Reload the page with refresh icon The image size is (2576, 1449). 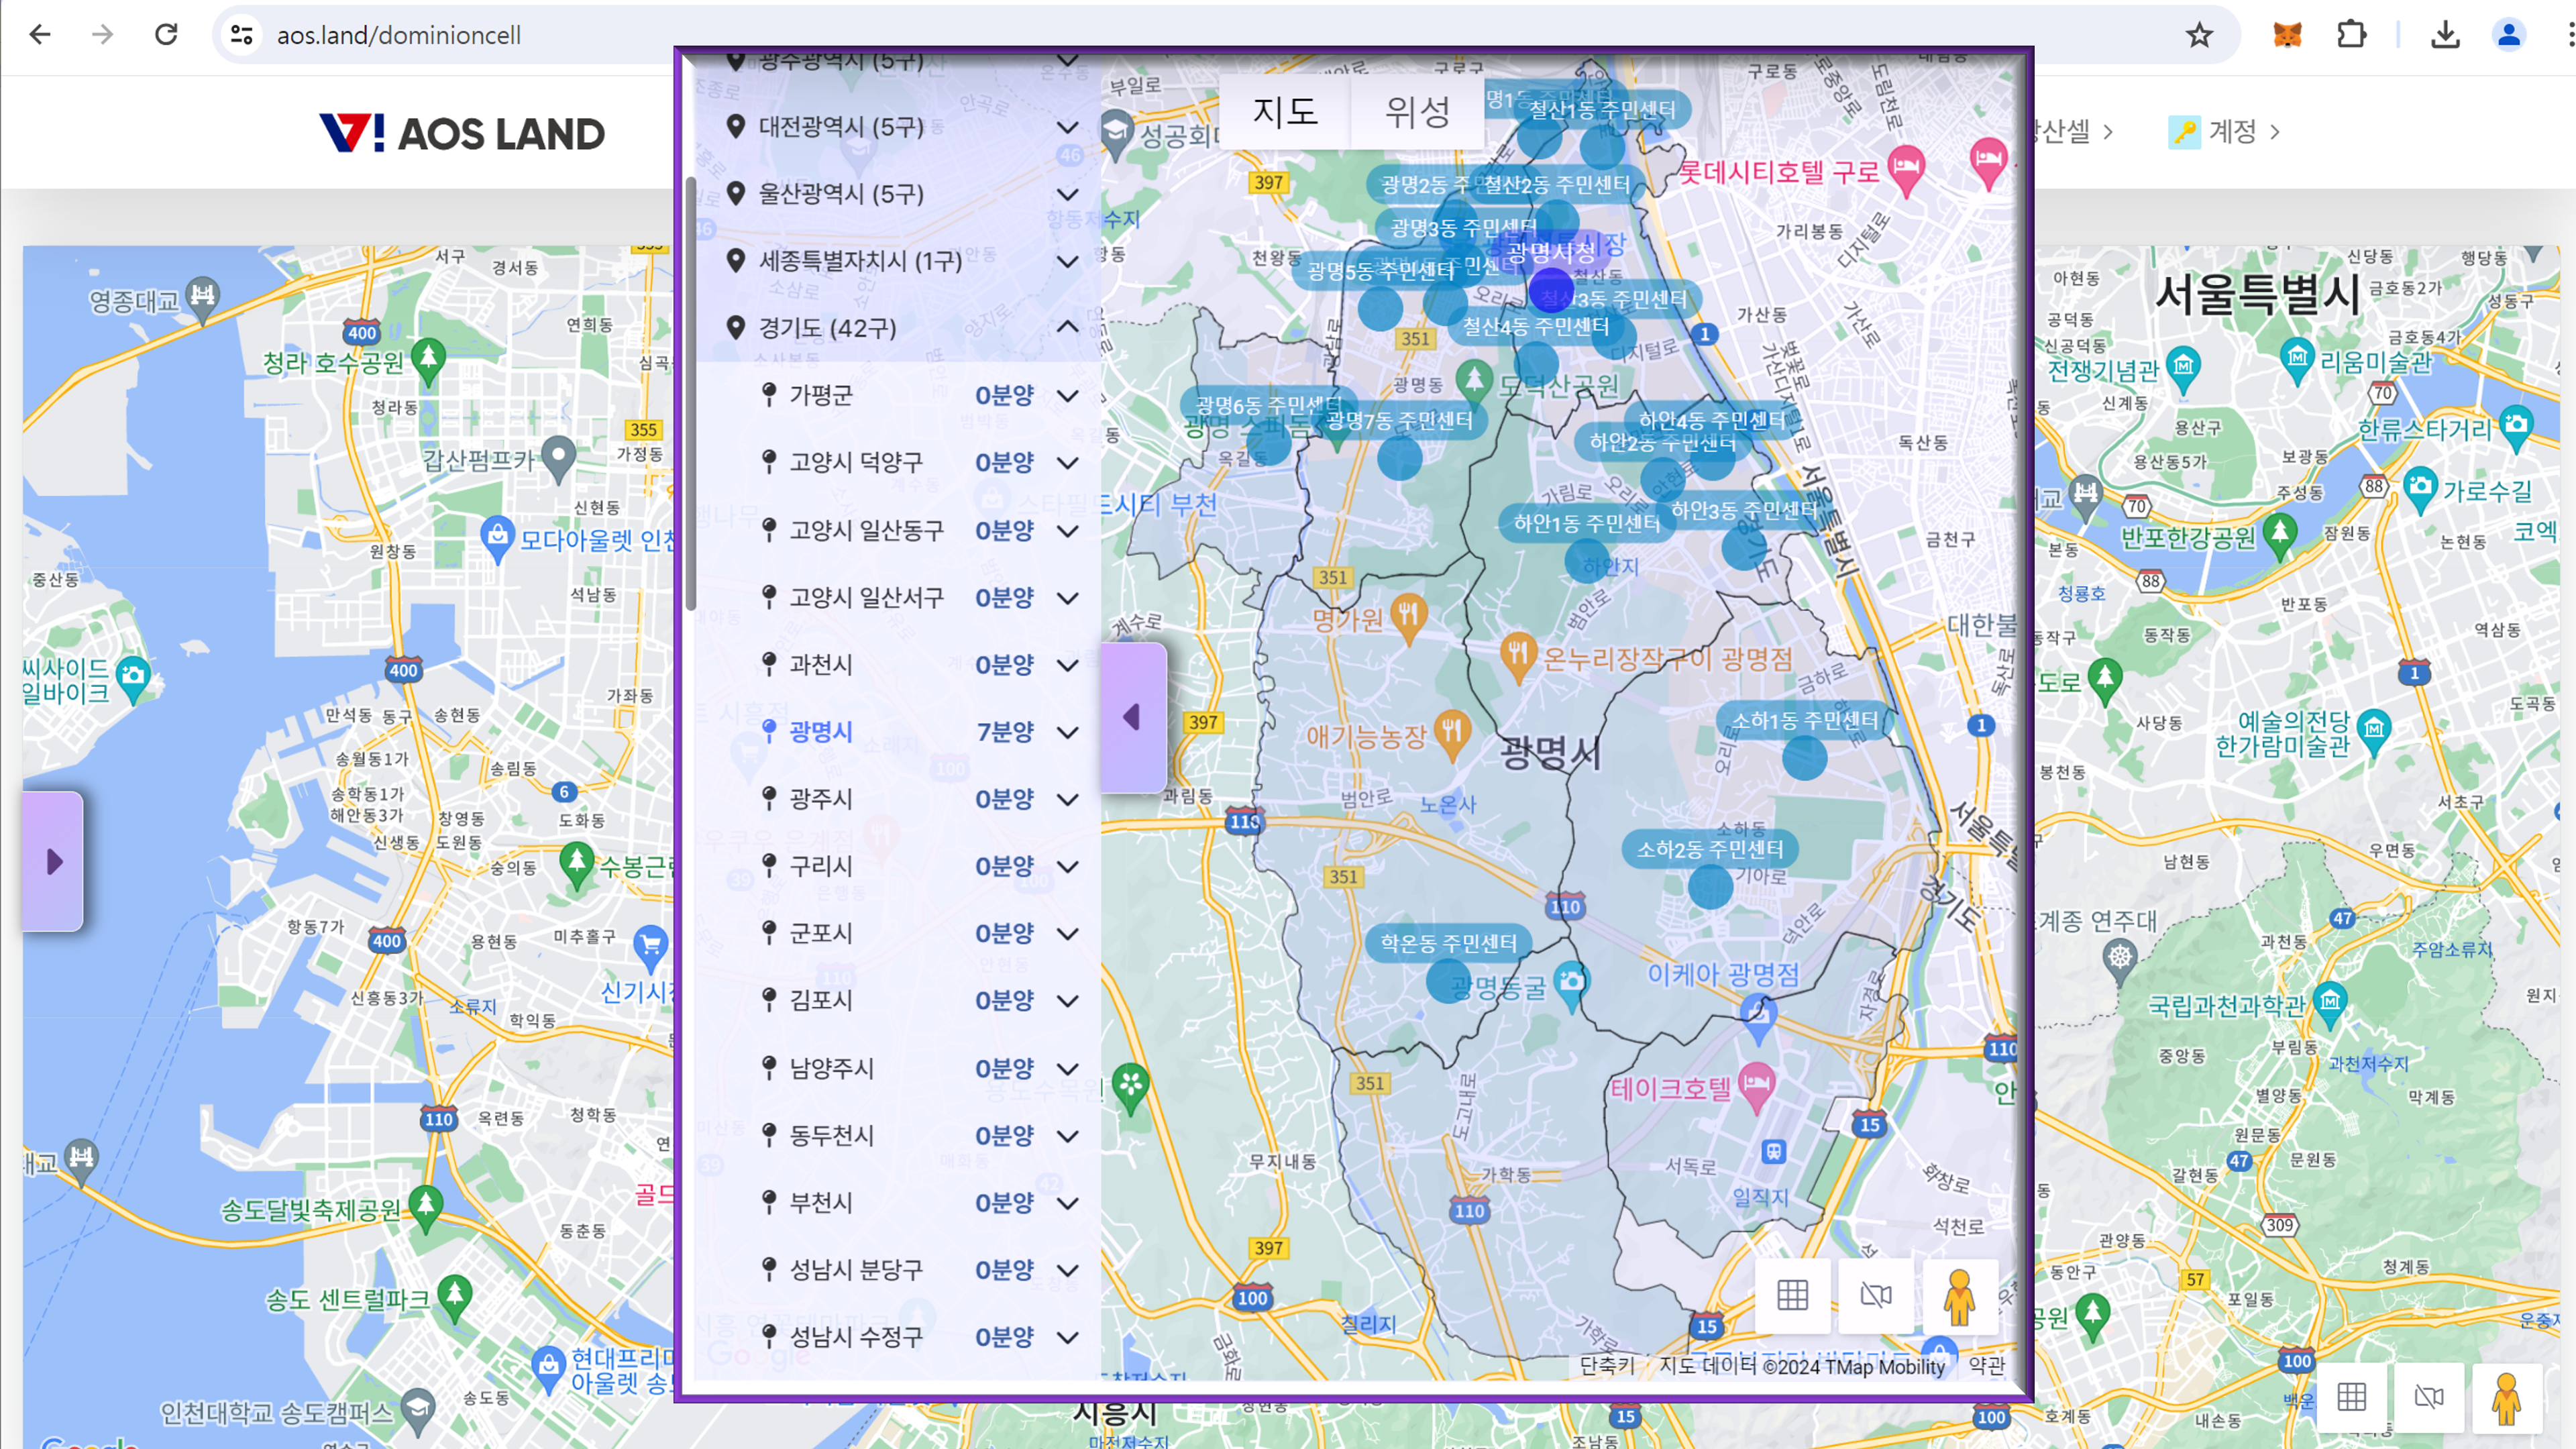pyautogui.click(x=166, y=35)
